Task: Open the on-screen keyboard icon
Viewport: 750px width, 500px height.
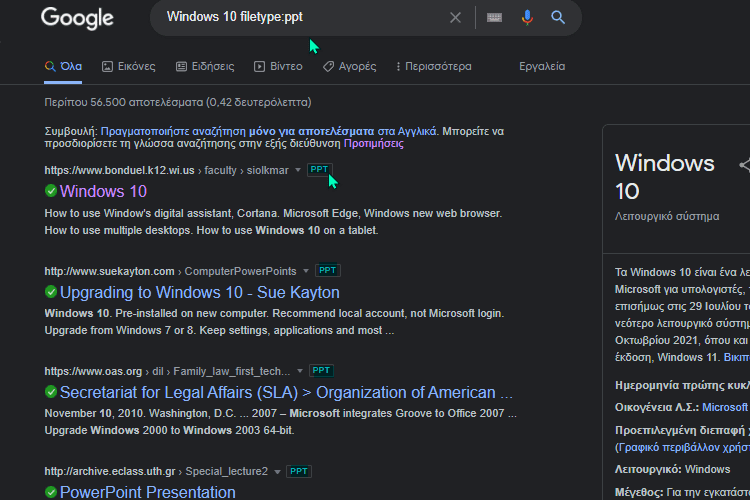Action: point(494,18)
